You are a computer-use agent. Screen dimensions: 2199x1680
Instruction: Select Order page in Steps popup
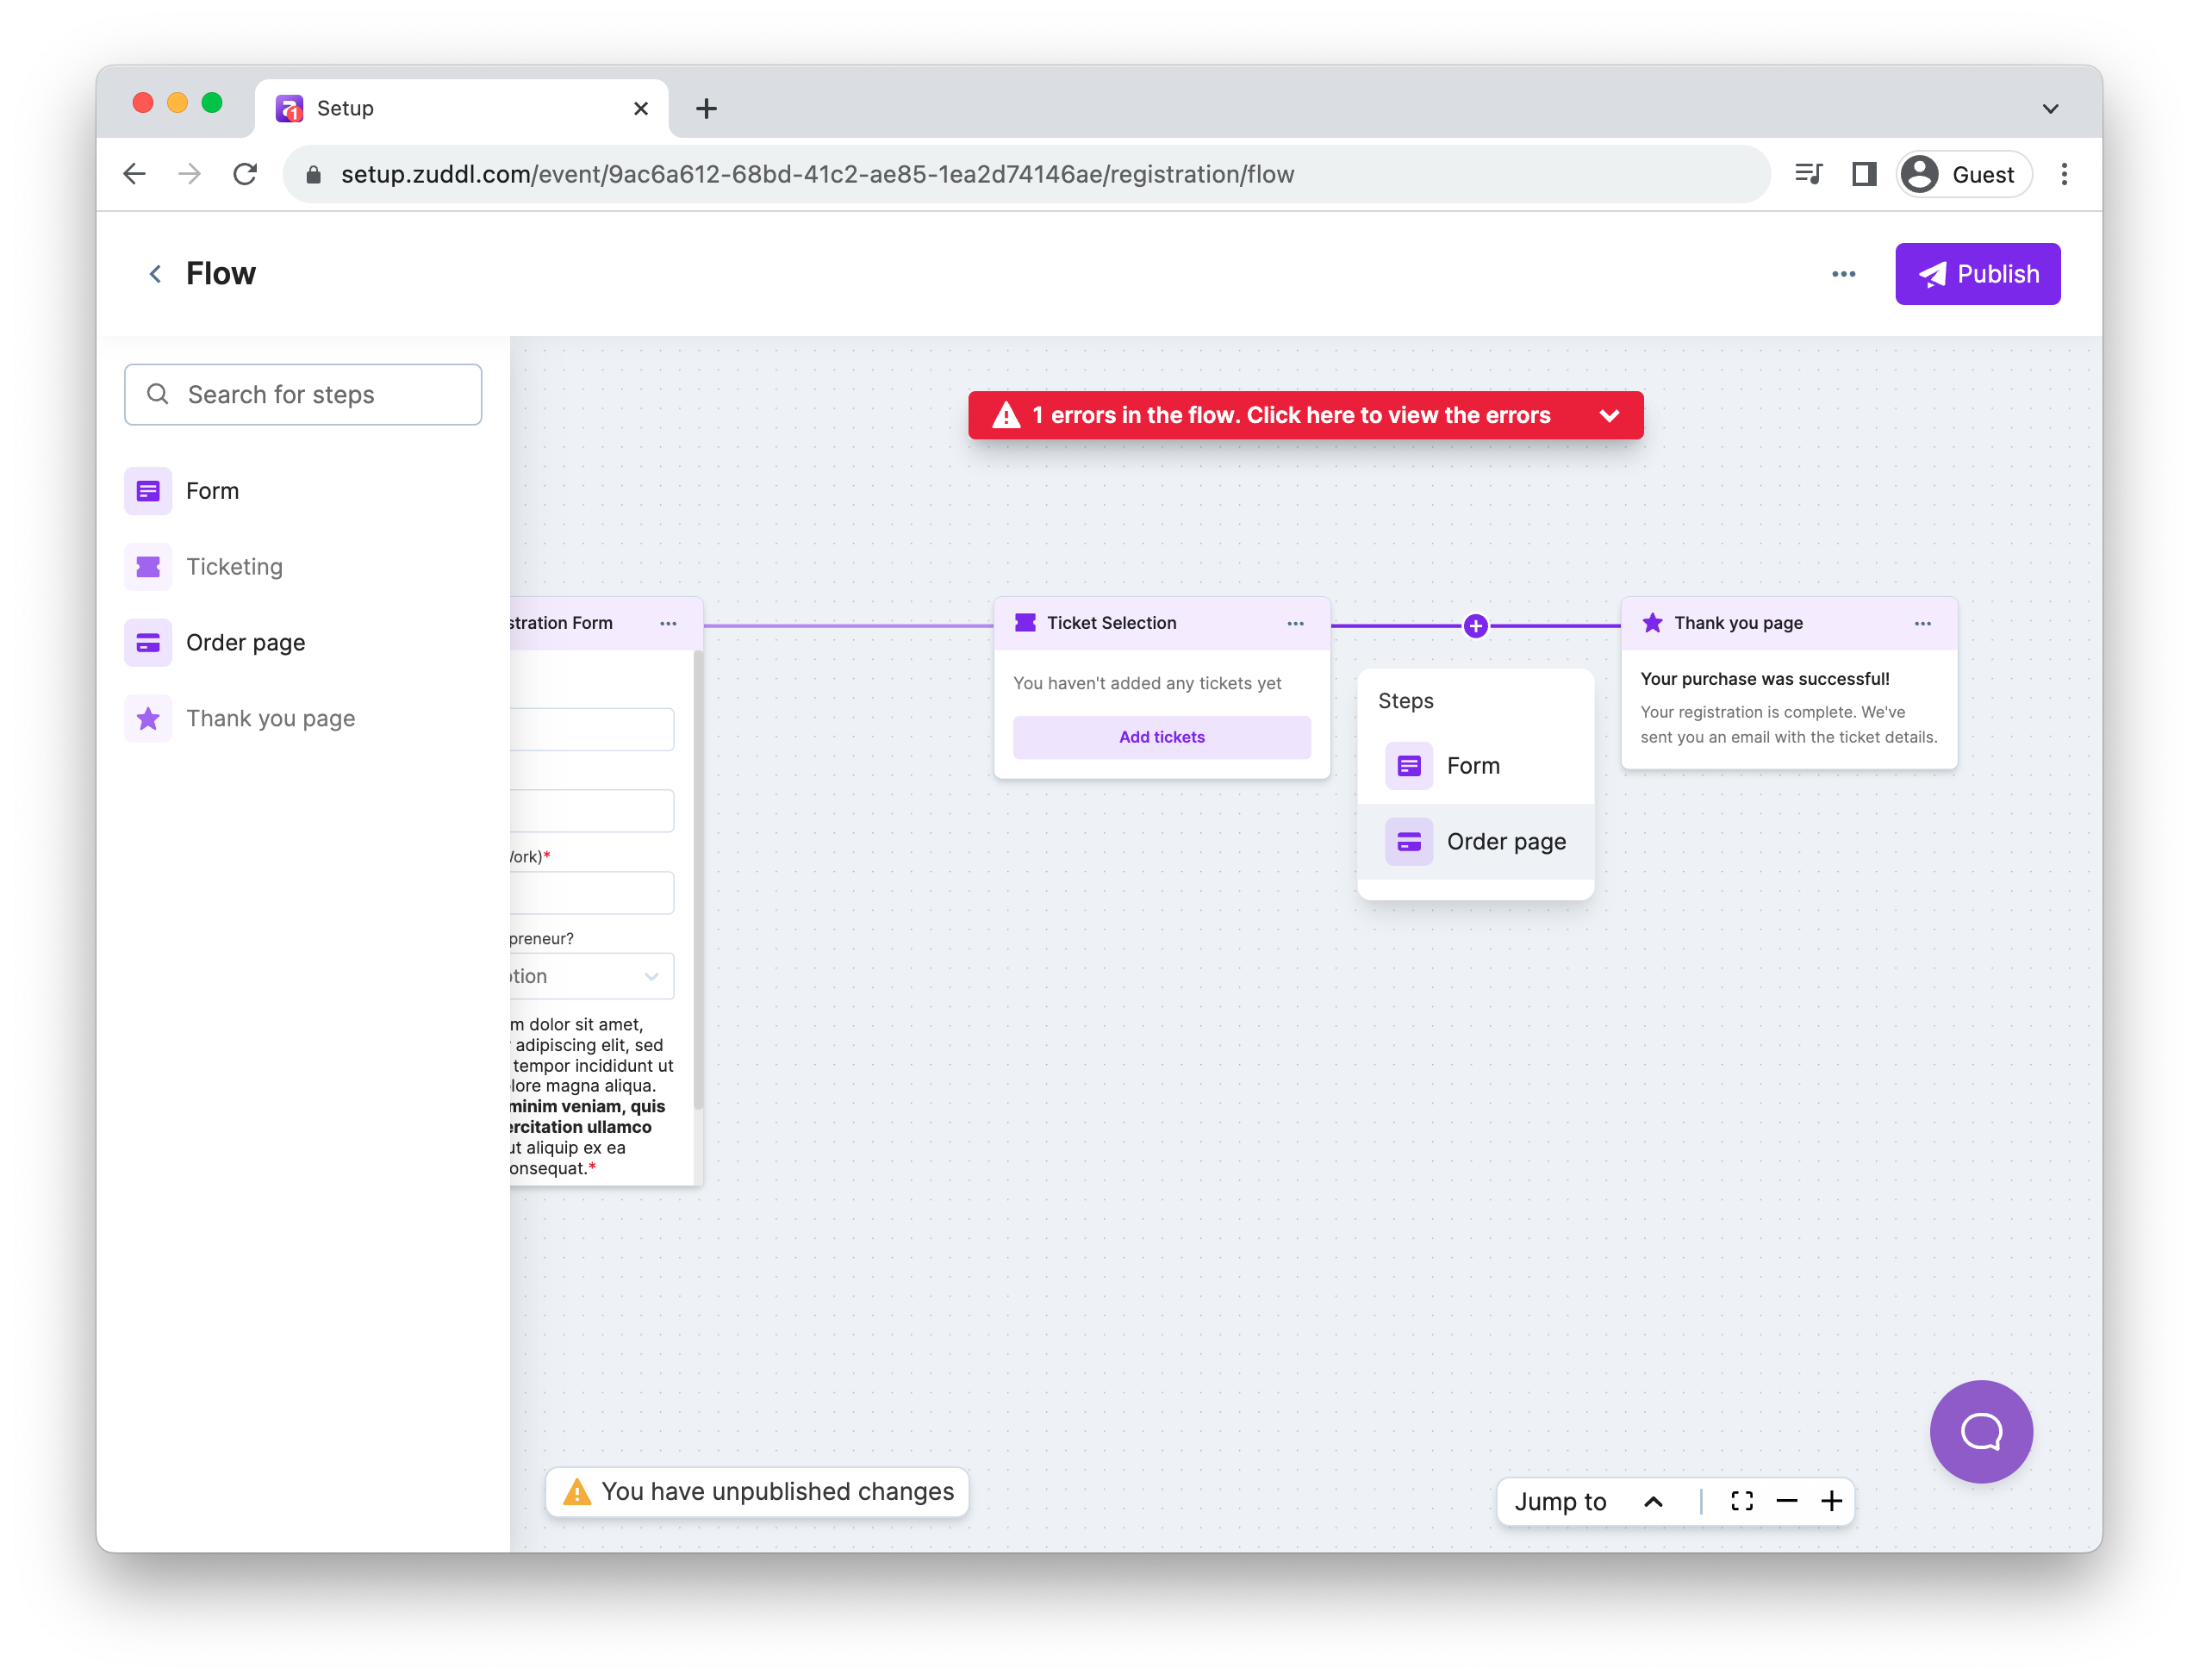click(x=1475, y=841)
